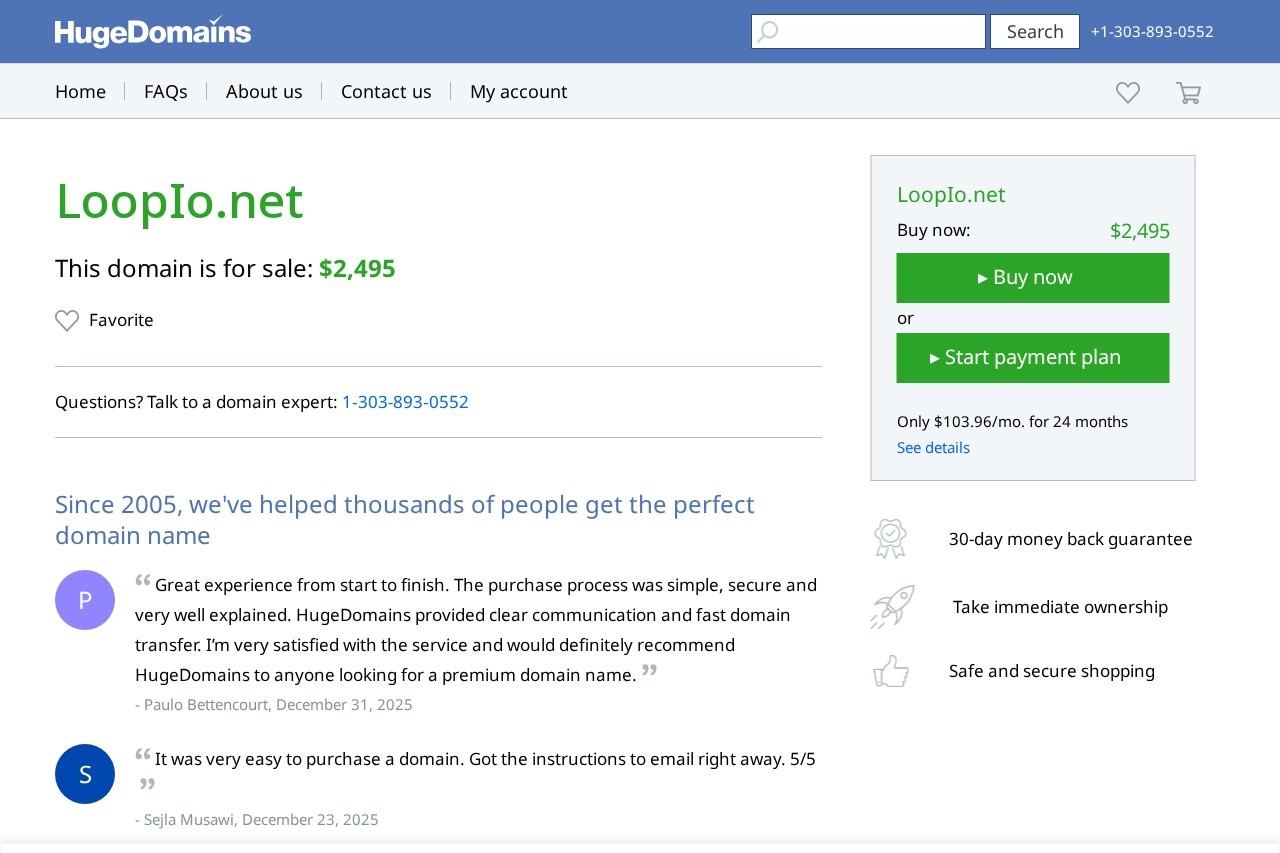Click the rocket immediate ownership icon

[892, 607]
